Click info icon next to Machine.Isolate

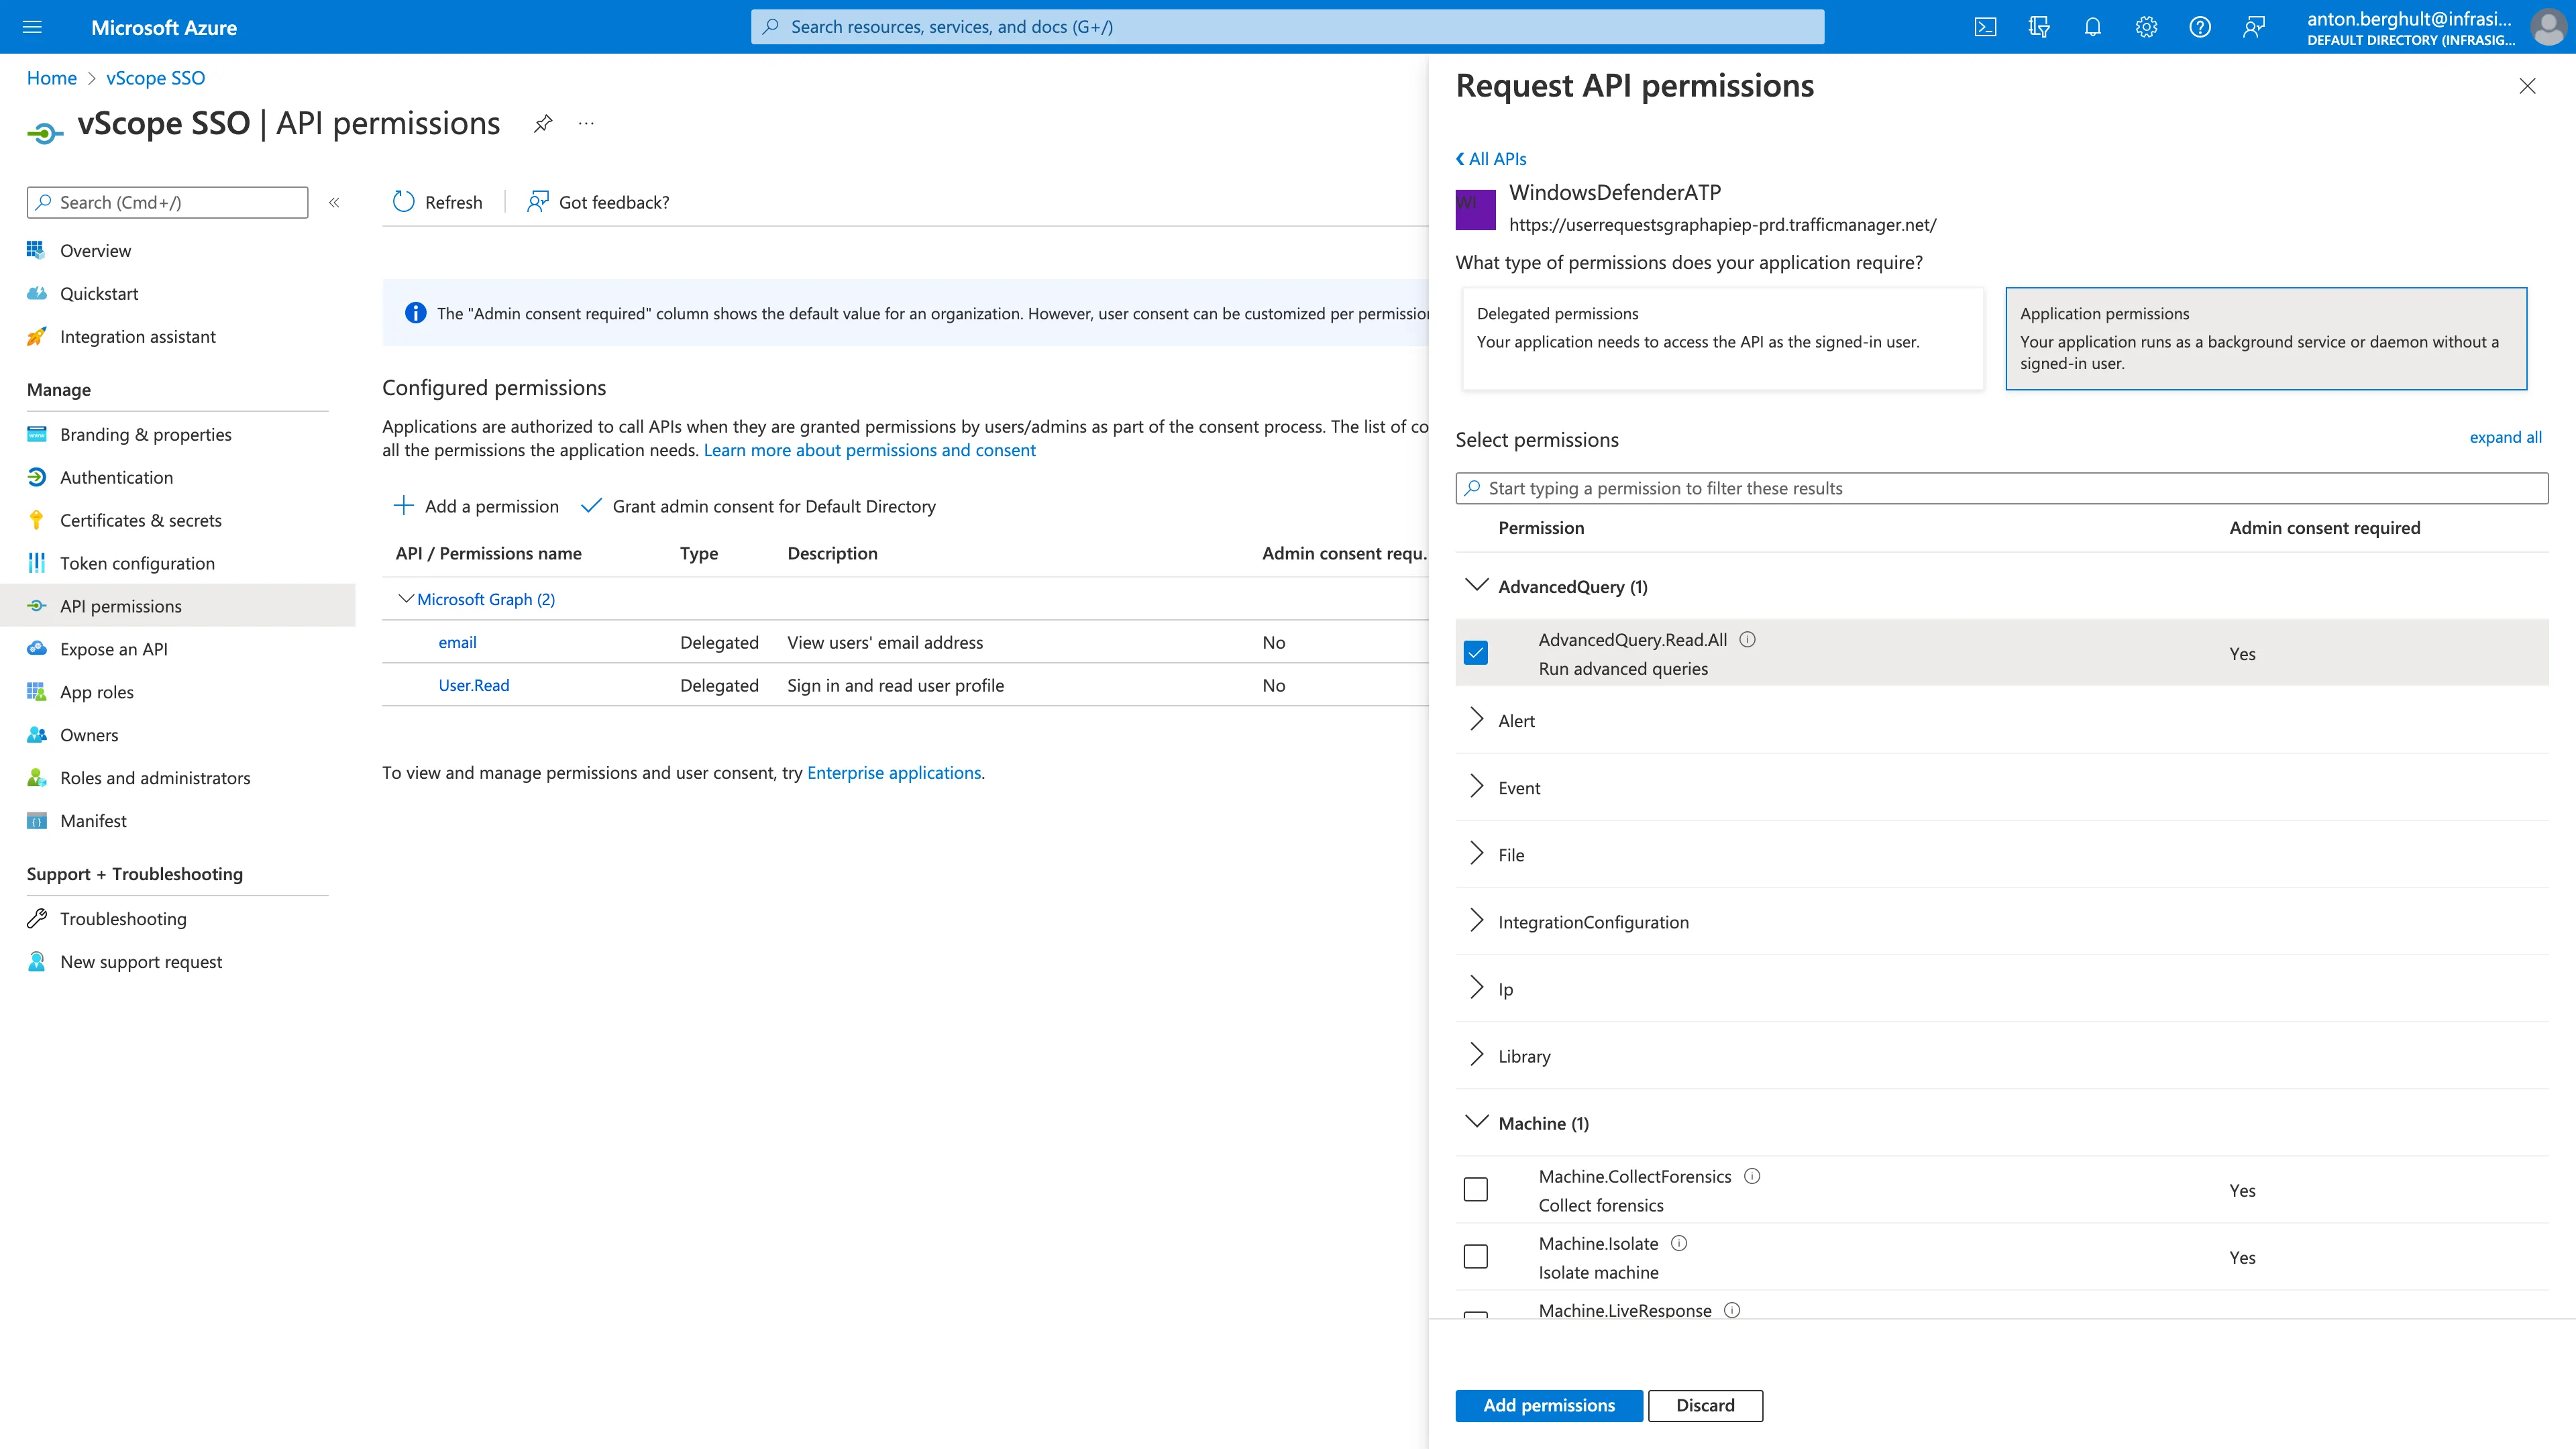click(x=1679, y=1243)
